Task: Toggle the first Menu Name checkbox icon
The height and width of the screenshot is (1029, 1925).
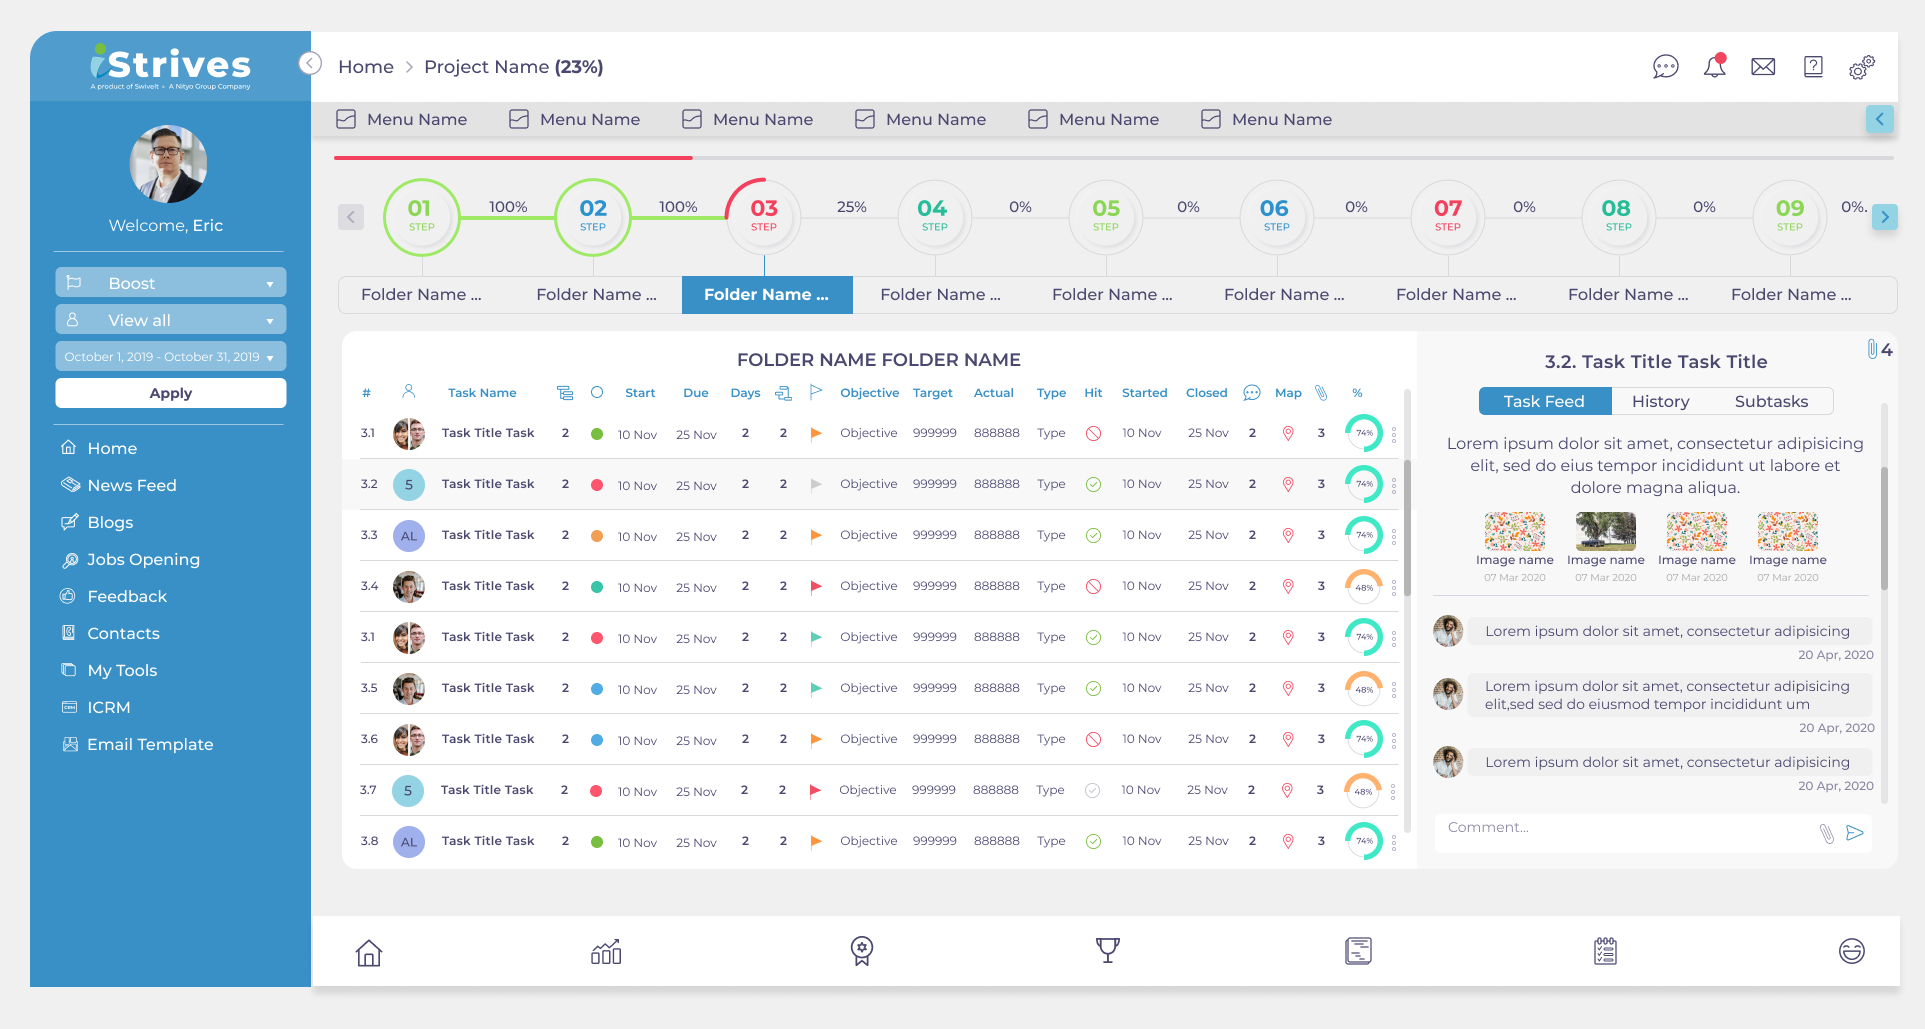Action: (x=346, y=119)
